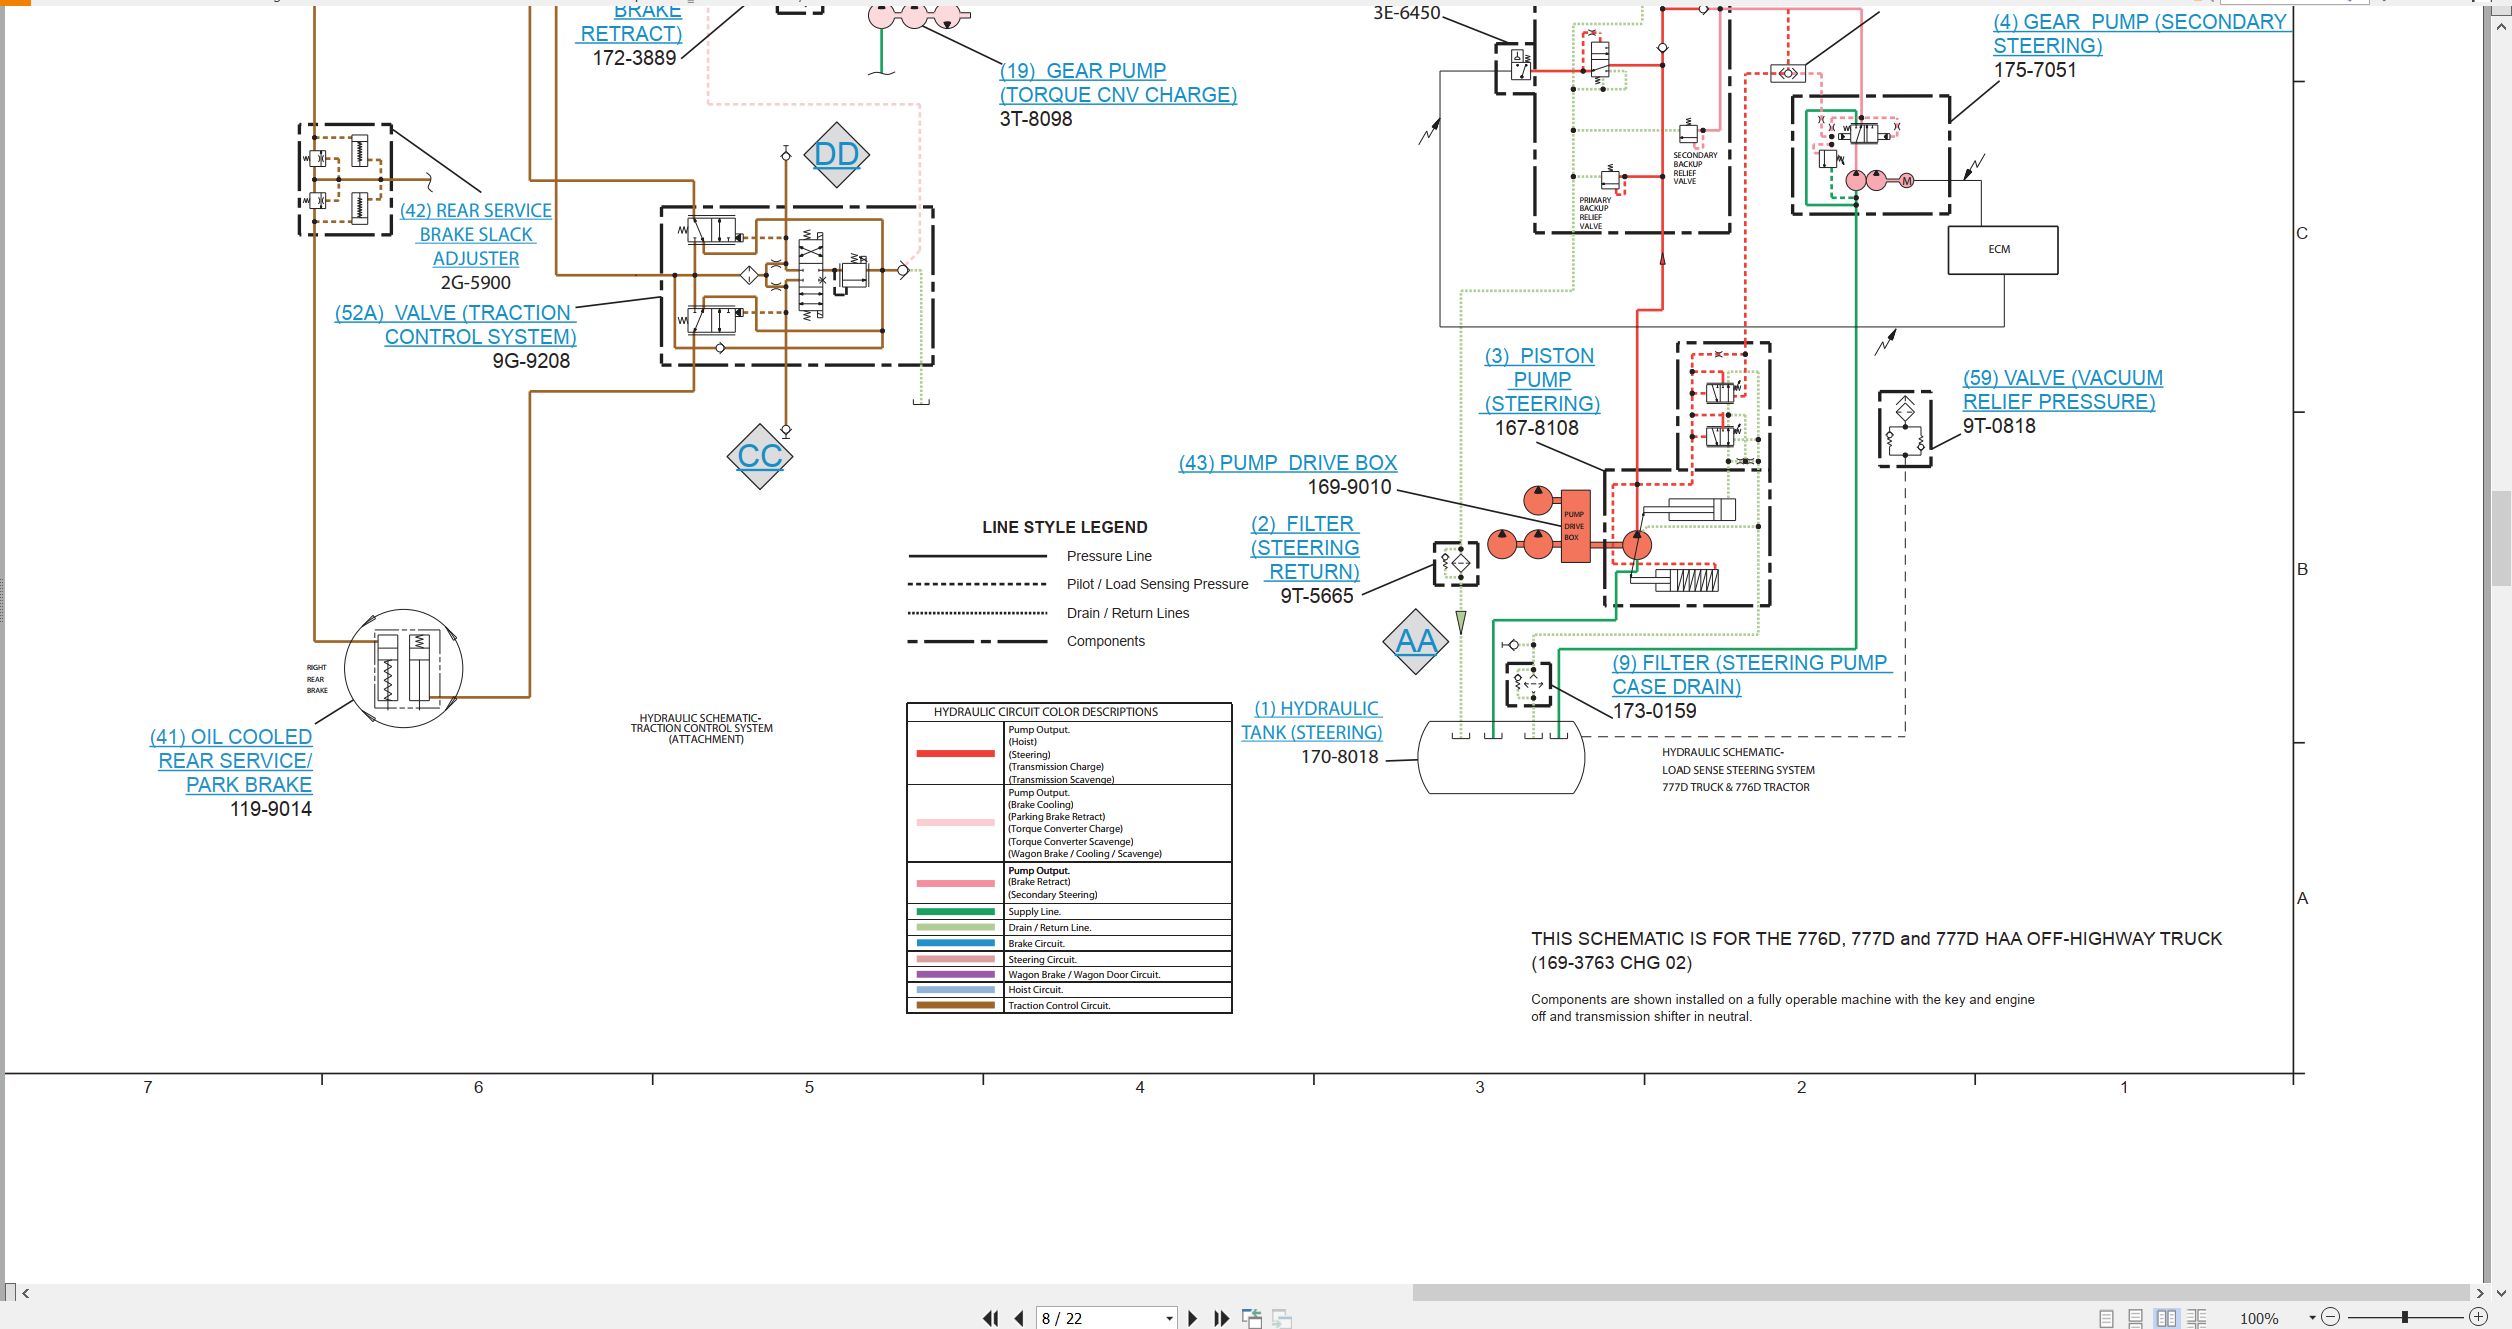This screenshot has width=2512, height=1329.
Task: Click the horizontal scrollbar thumb
Action: tap(1941, 1293)
